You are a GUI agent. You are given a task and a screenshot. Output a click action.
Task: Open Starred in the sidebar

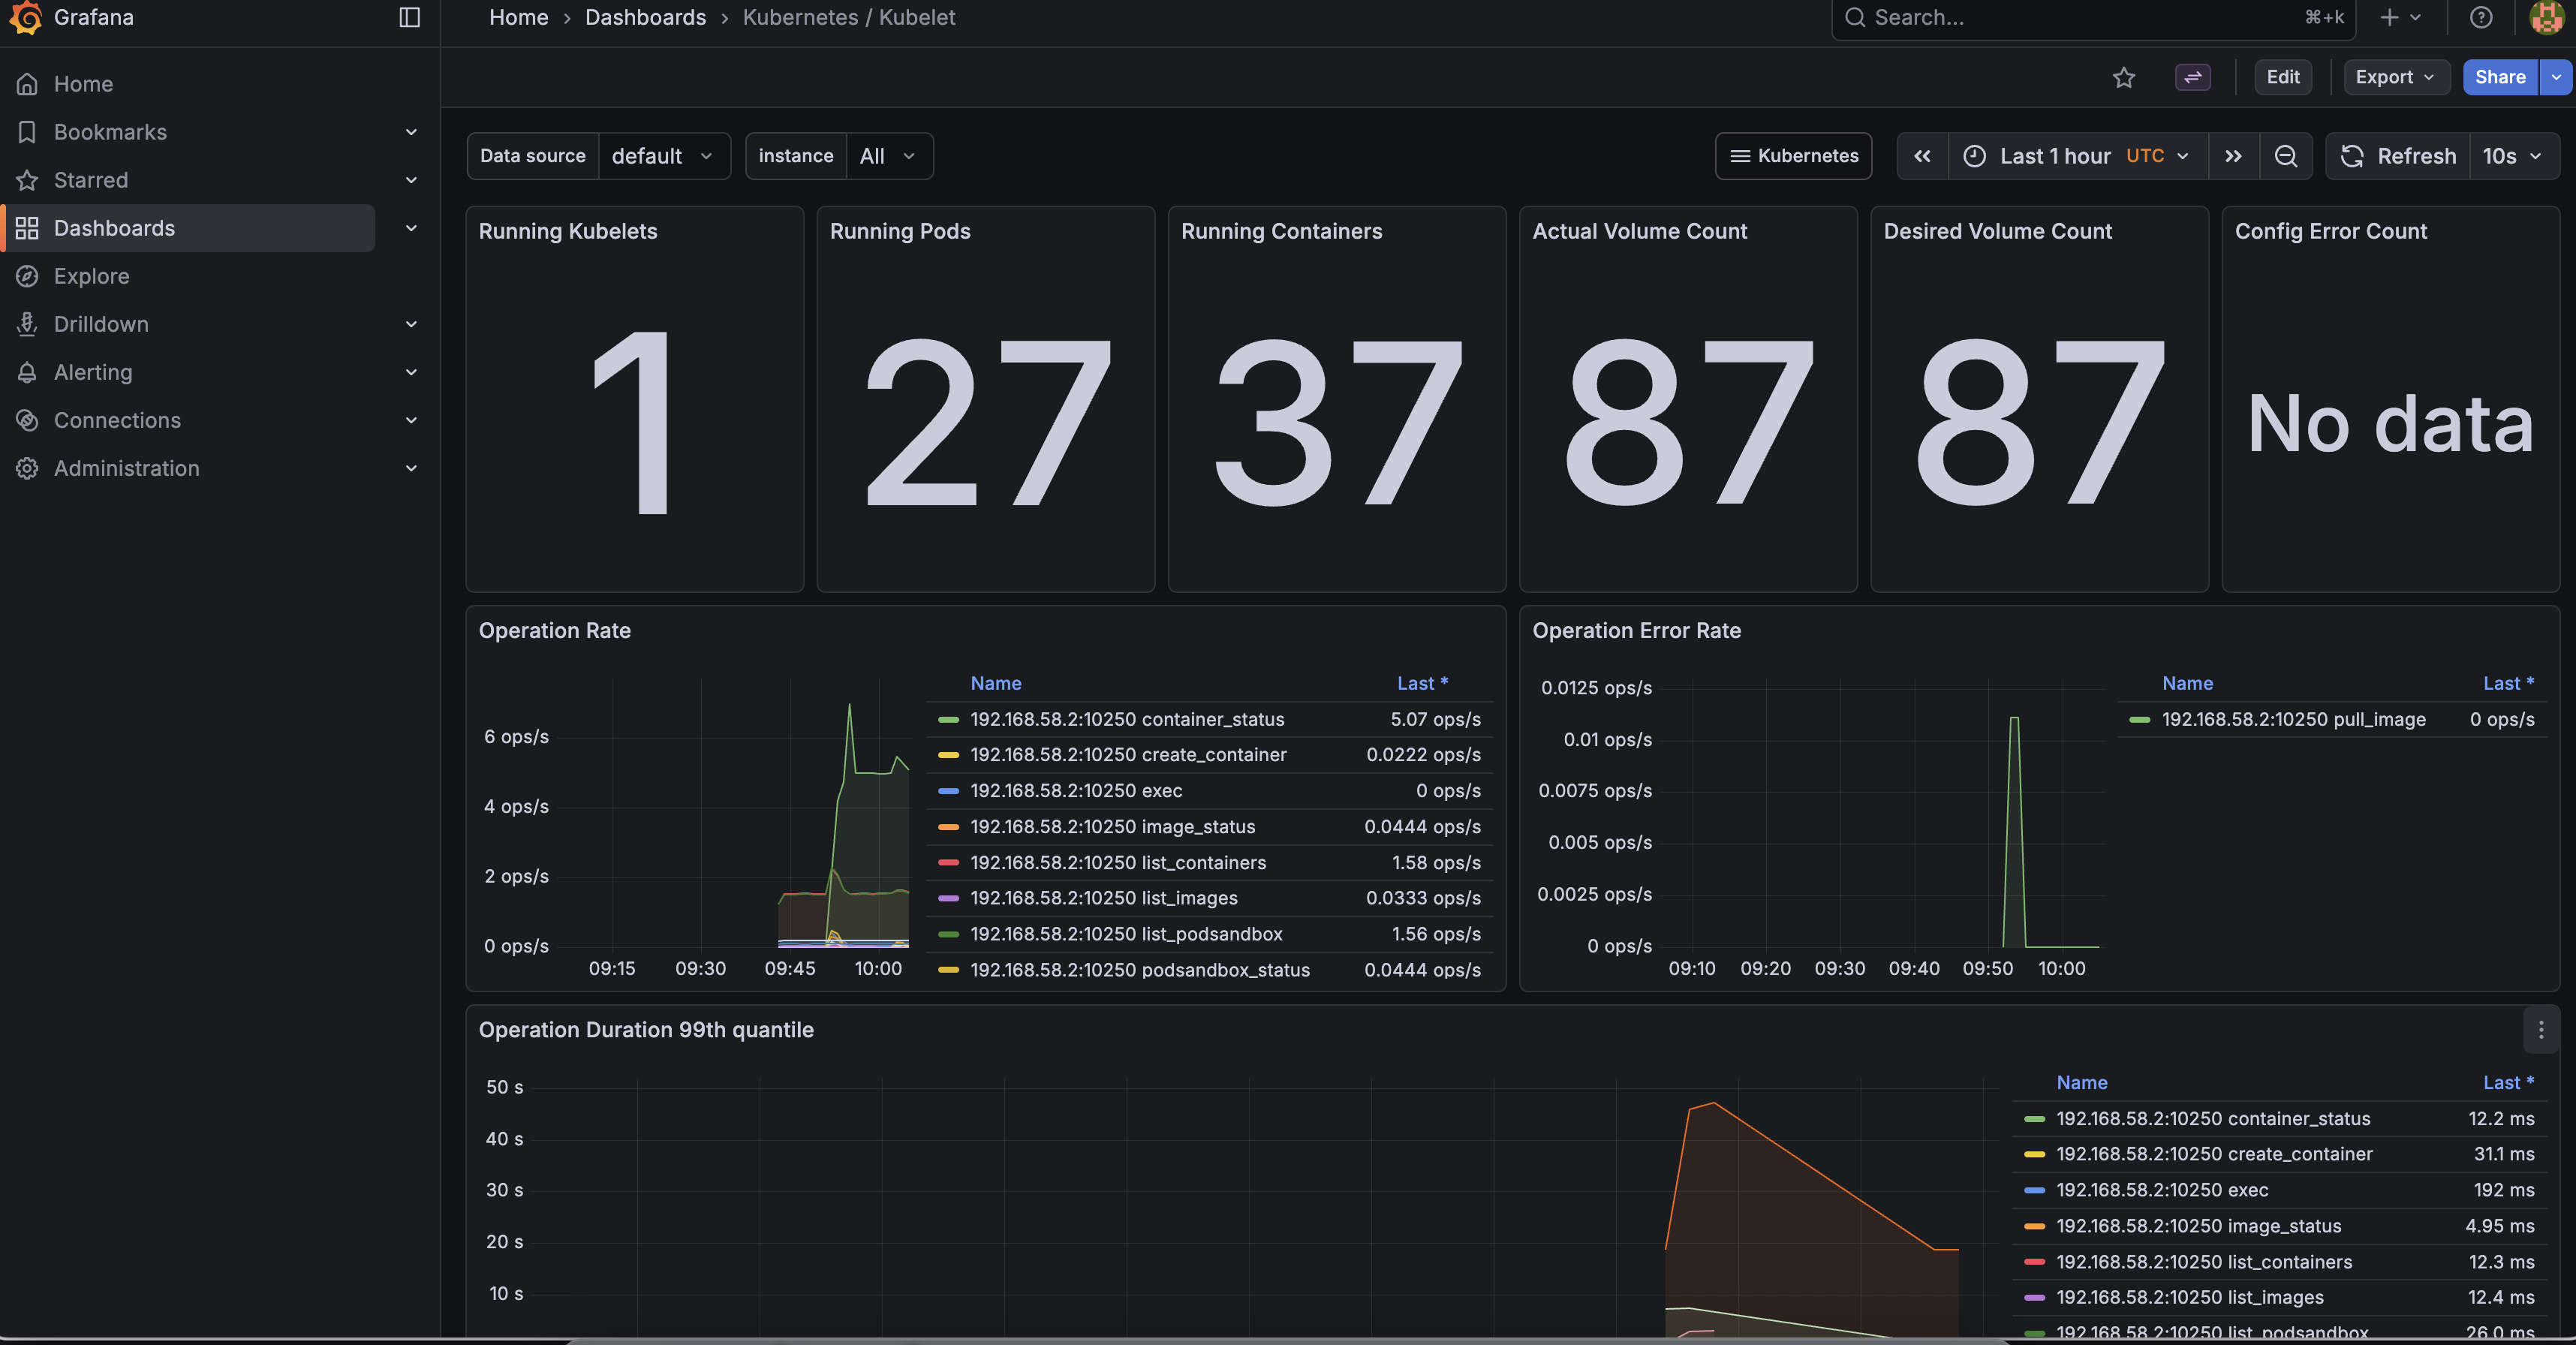(x=91, y=180)
